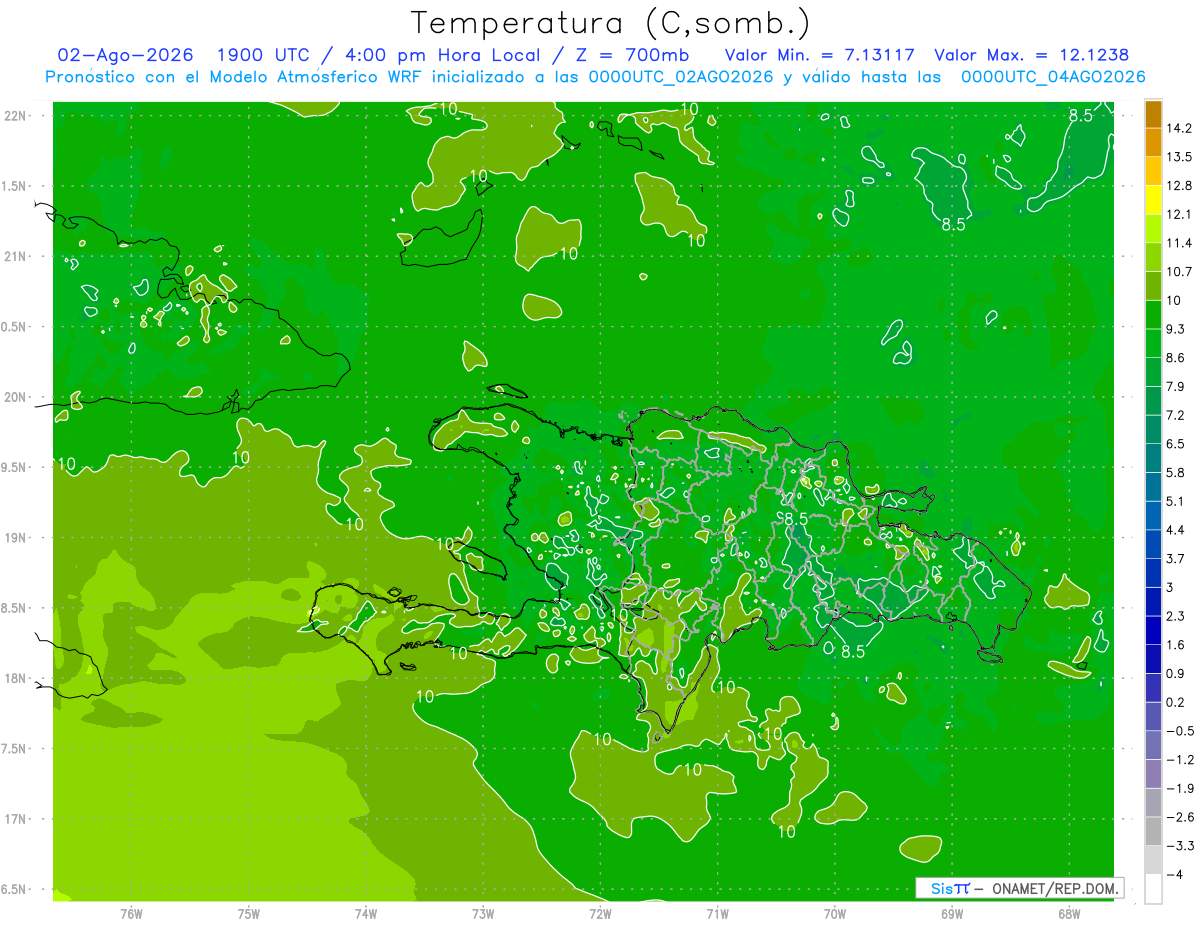Pick the gray swatch between -3.3 and -2.6
The image size is (1200, 927).
[1153, 831]
